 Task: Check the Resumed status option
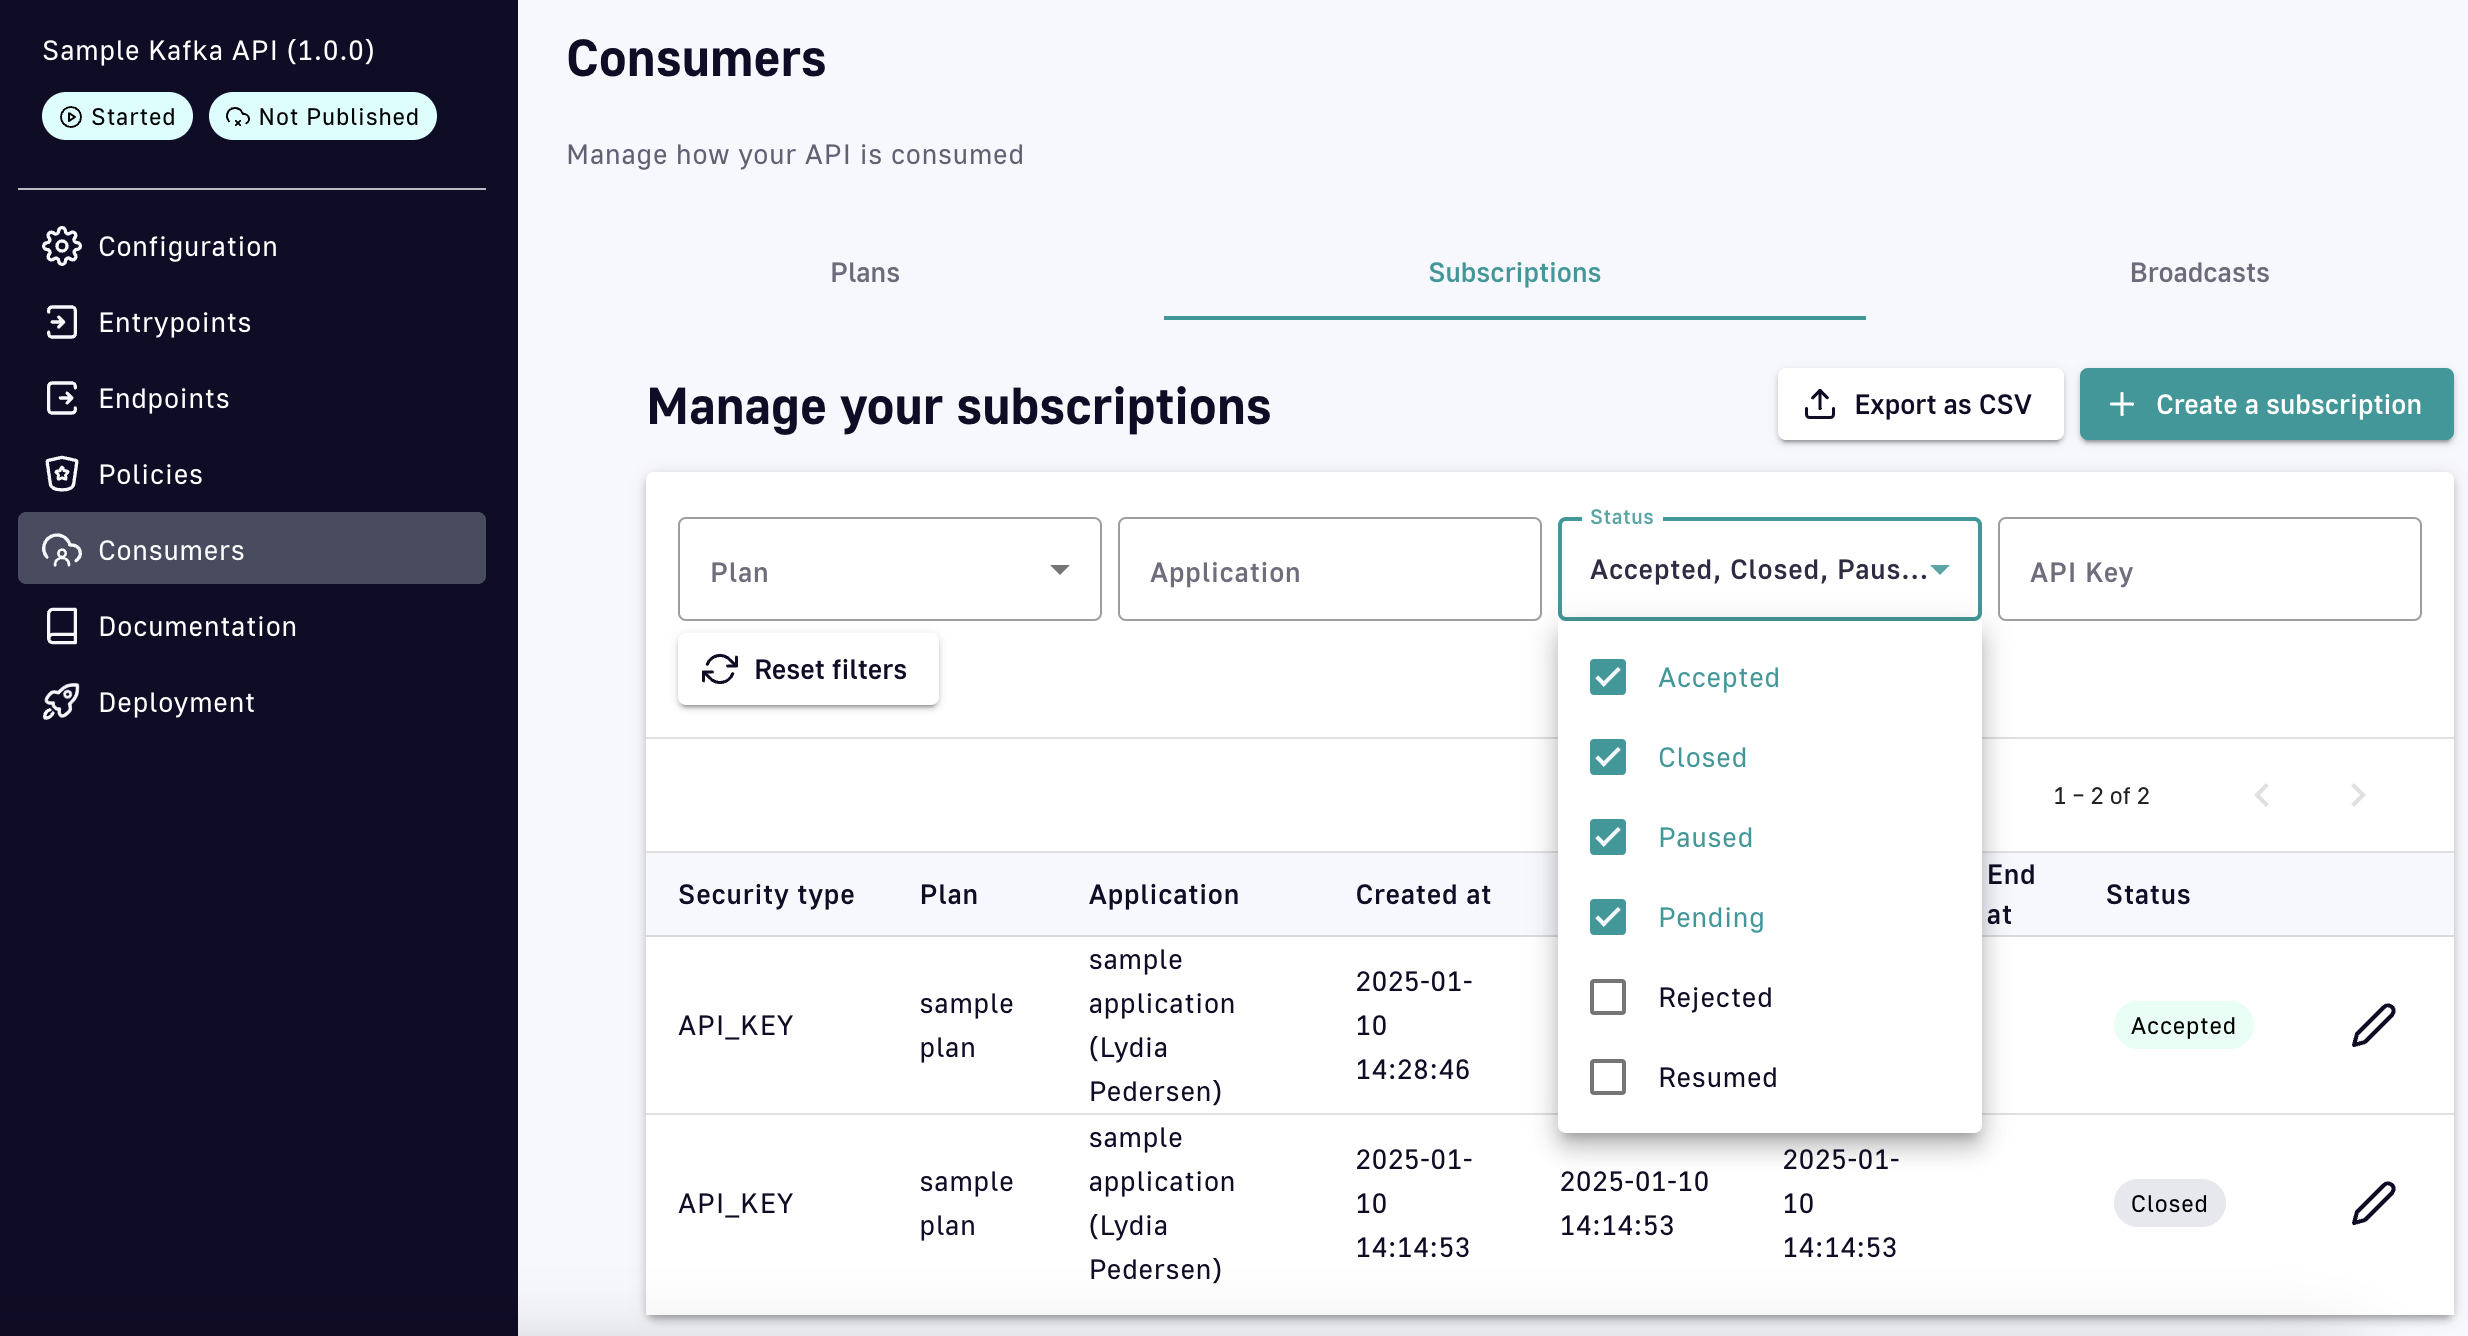point(1608,1077)
